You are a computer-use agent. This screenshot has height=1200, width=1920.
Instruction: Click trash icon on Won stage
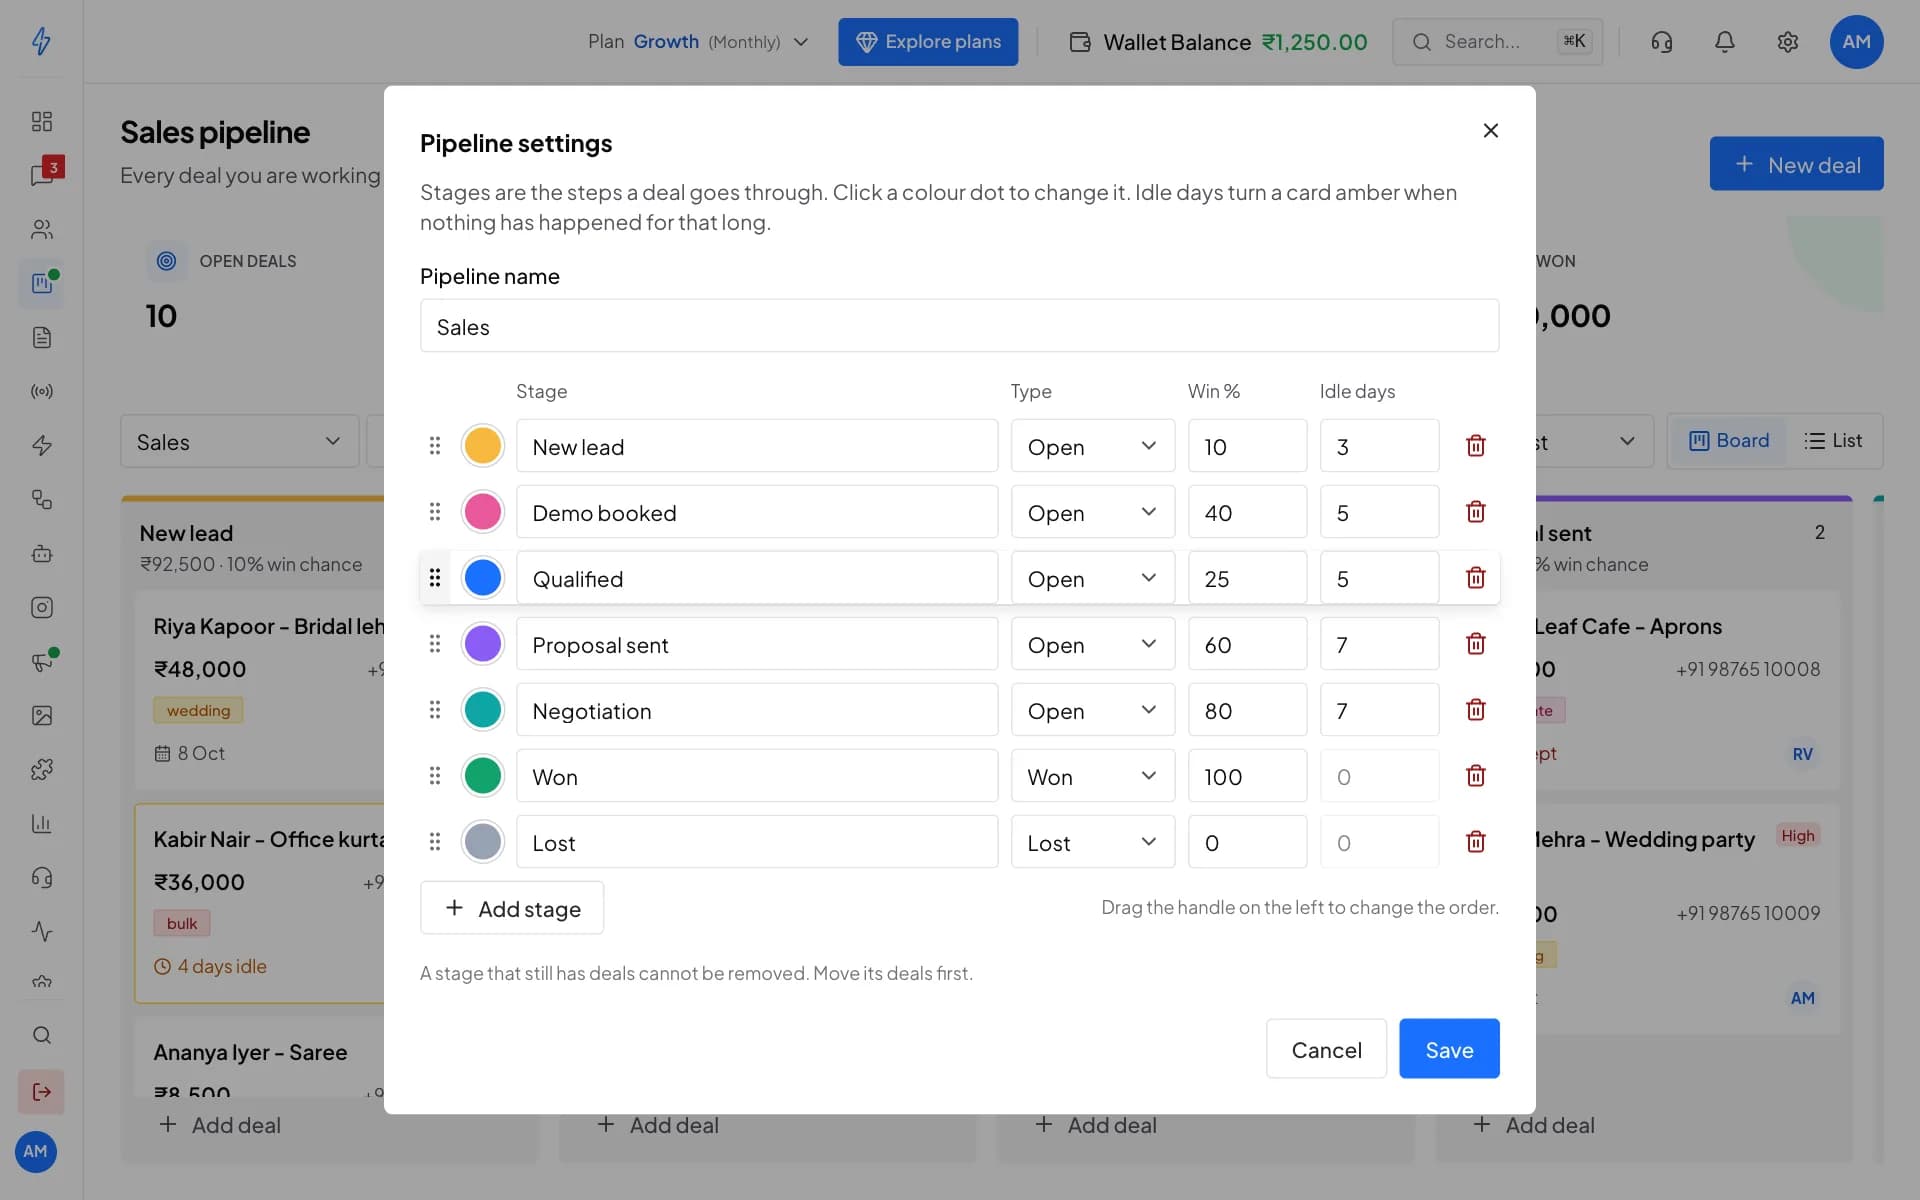point(1475,776)
